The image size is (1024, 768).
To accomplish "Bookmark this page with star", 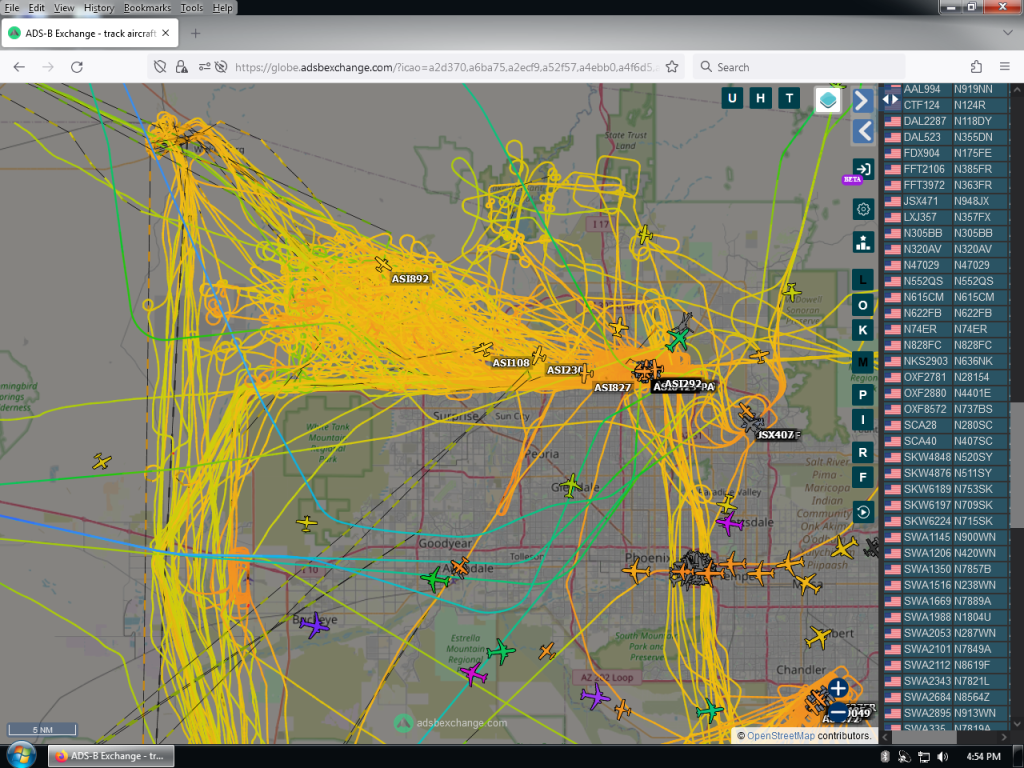I will tap(671, 67).
